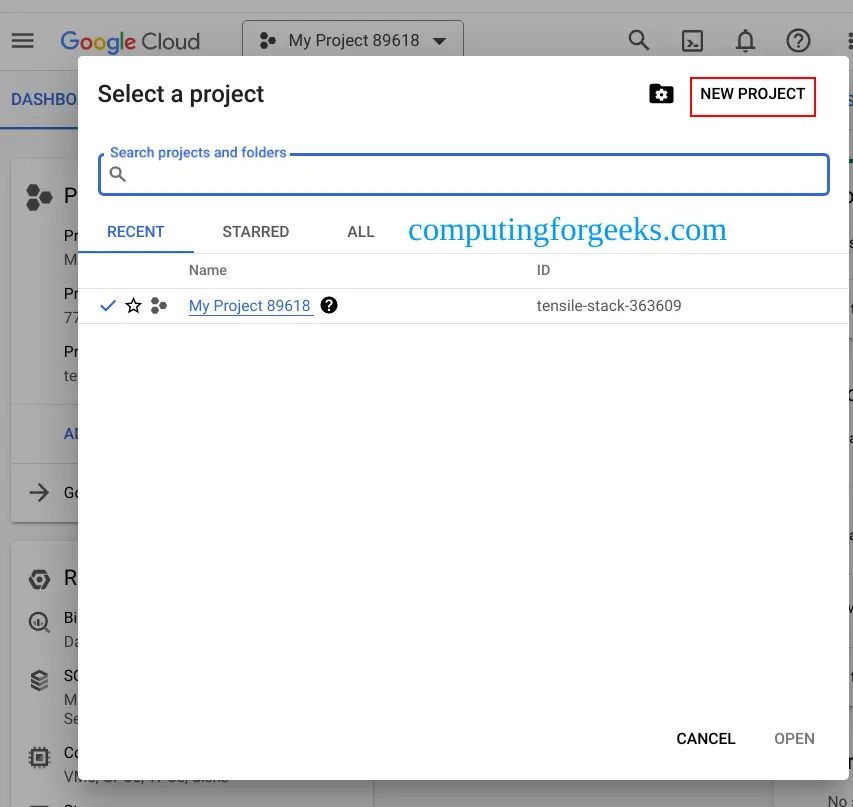This screenshot has height=807, width=853.
Task: Click the CANCEL button
Action: pyautogui.click(x=706, y=738)
